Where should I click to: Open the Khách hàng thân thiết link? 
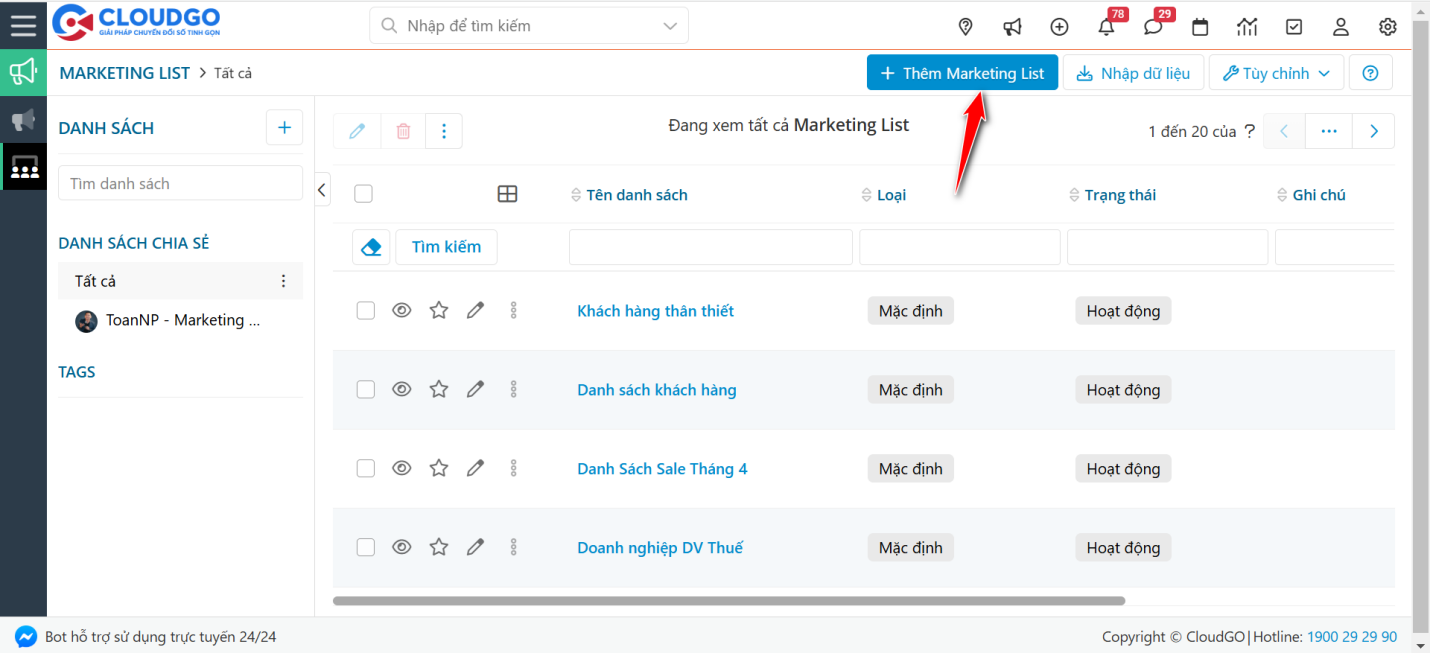click(x=655, y=311)
